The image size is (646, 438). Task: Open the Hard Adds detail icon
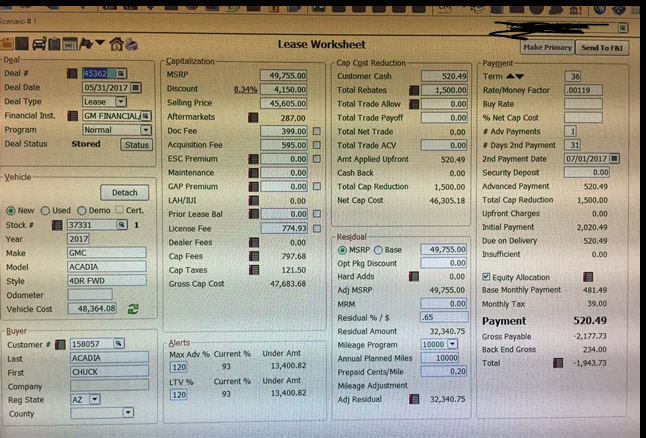414,276
